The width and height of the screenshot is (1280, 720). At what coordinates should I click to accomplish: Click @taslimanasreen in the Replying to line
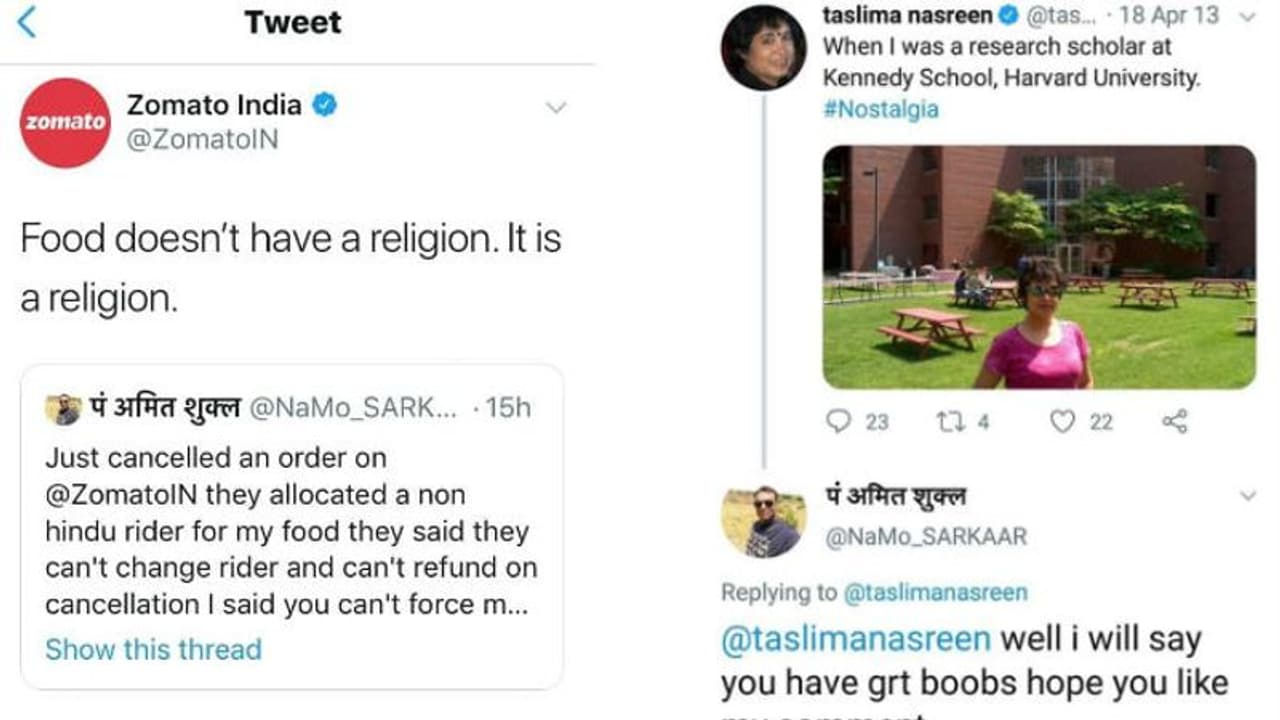935,593
